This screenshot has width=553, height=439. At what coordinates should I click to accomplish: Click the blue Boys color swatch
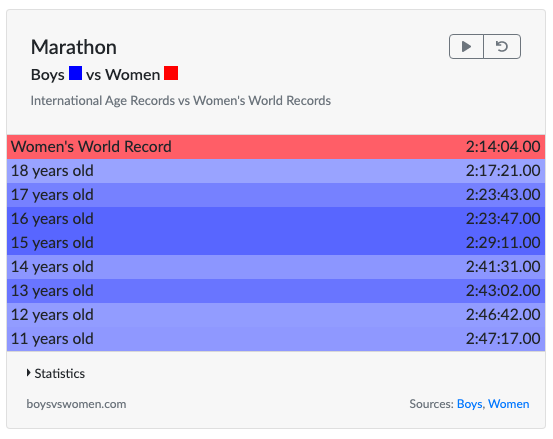coord(75,73)
